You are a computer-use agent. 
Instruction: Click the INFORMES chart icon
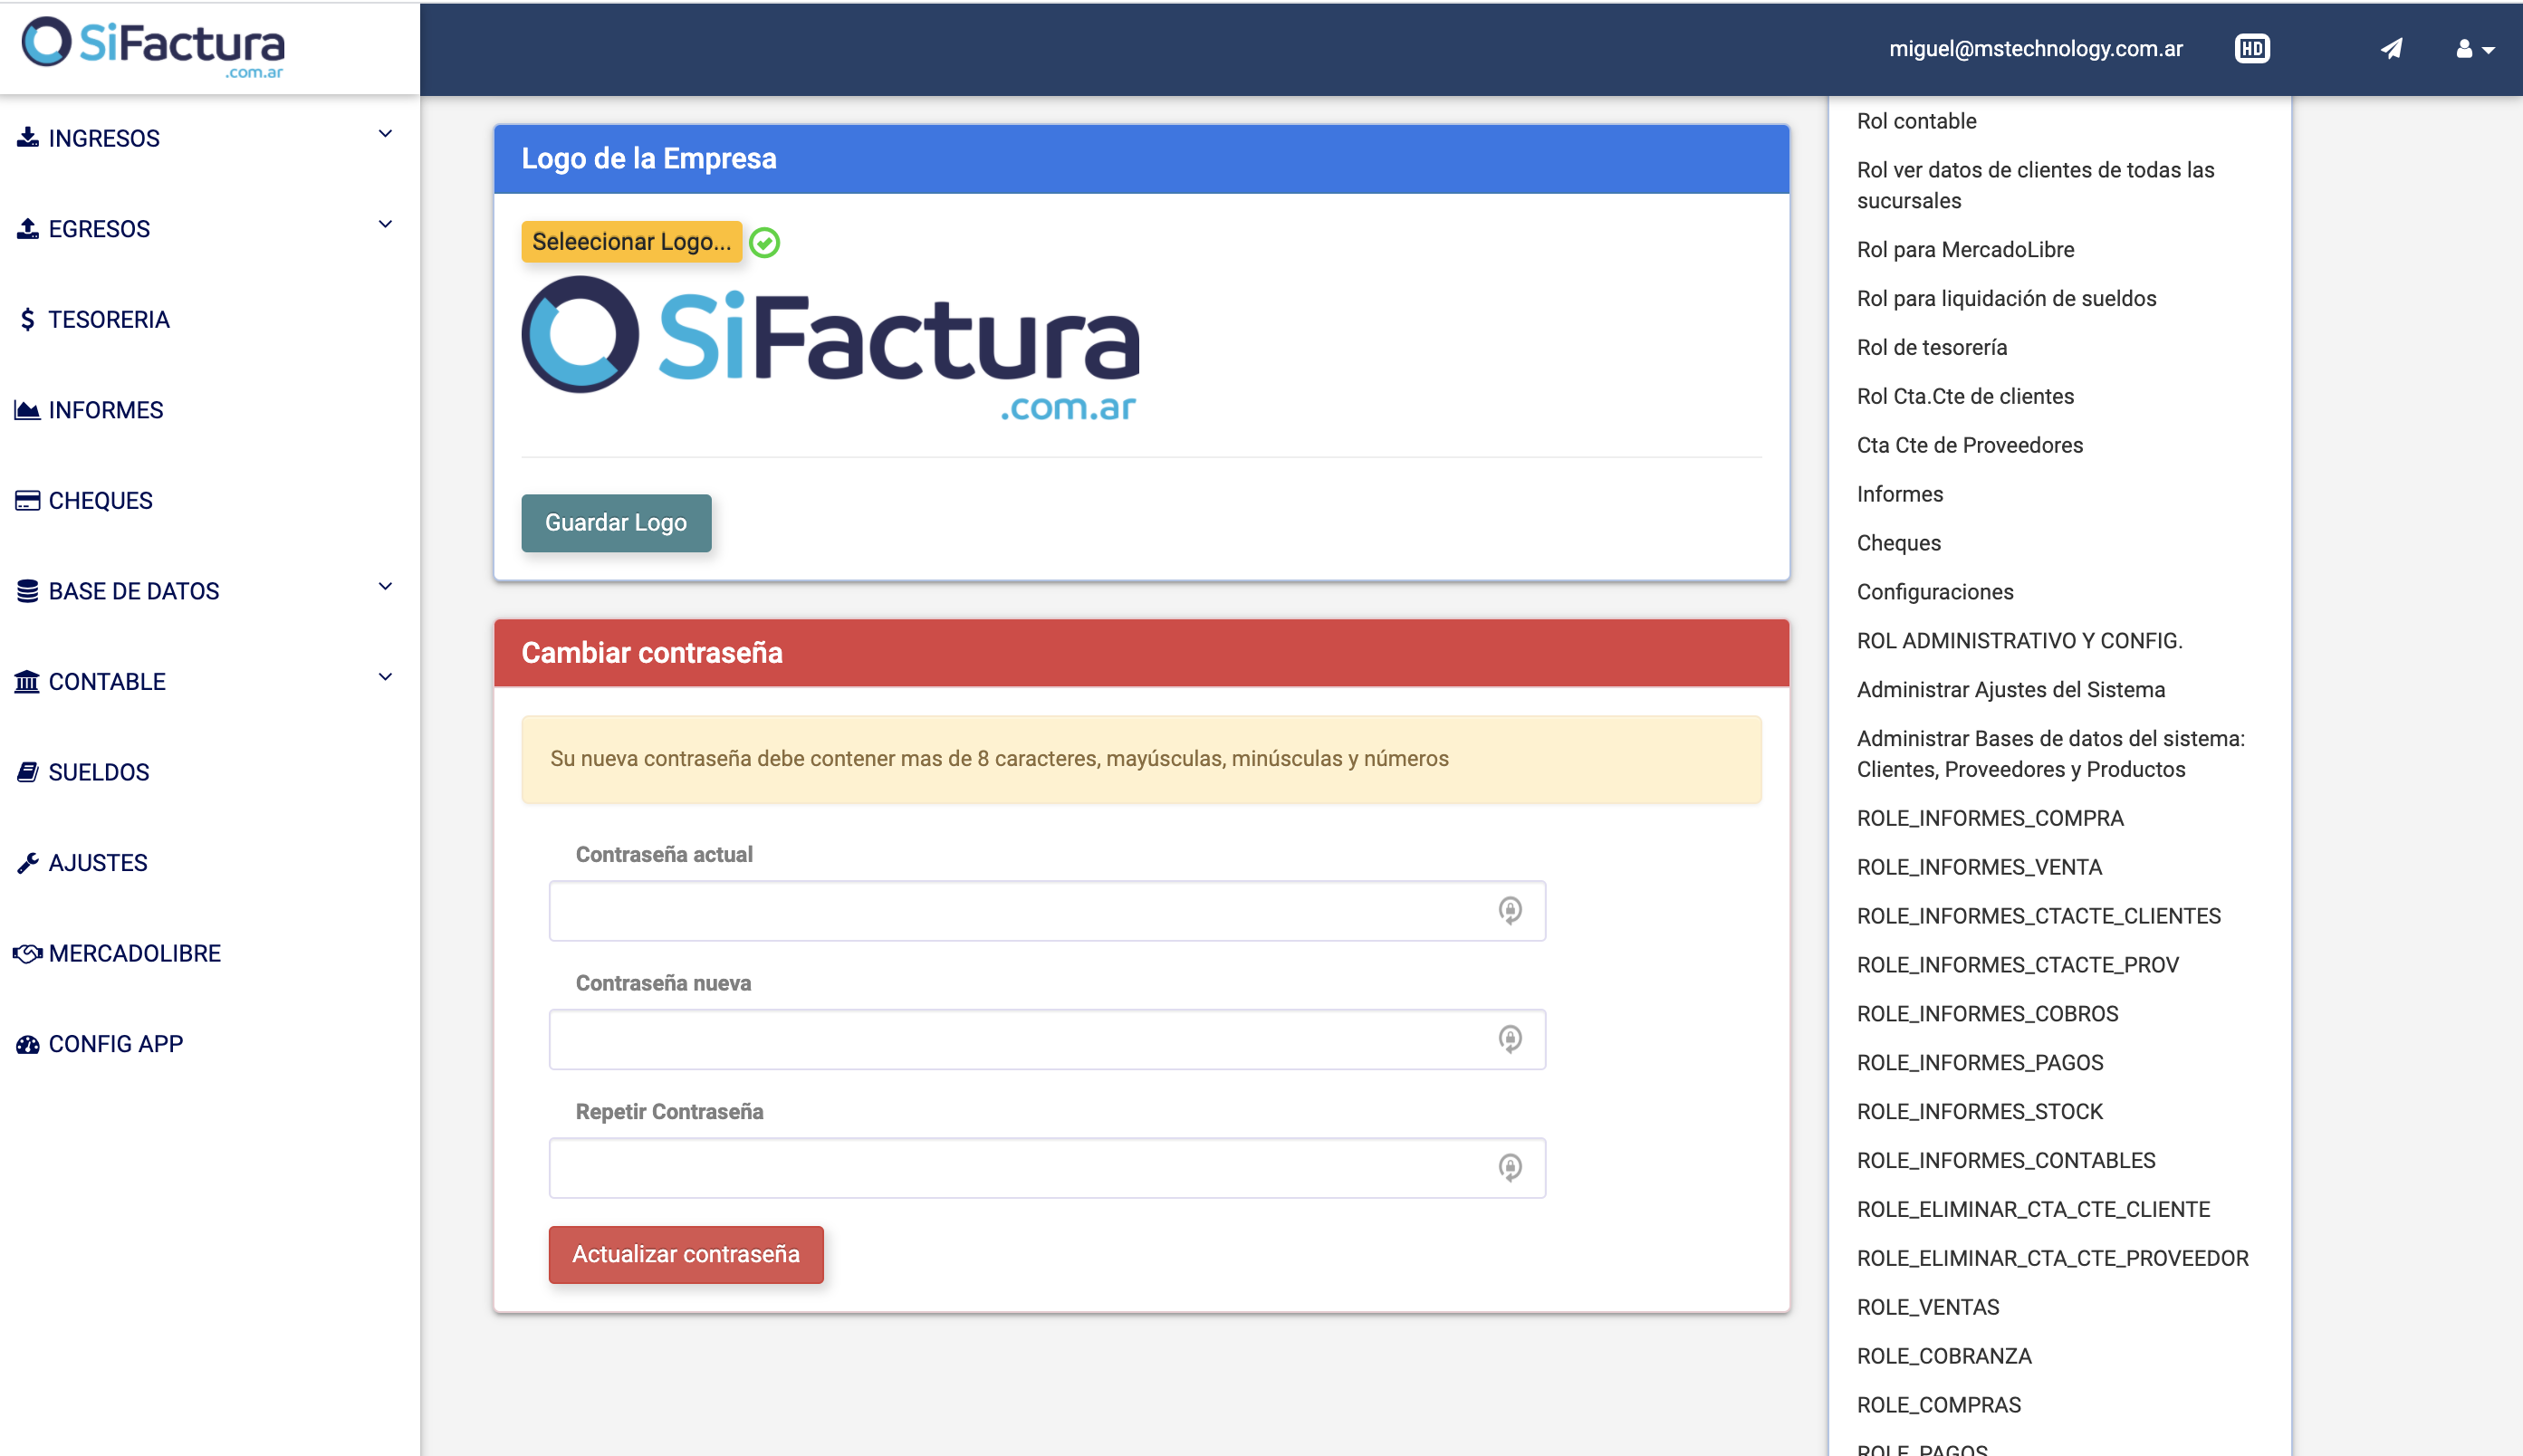pyautogui.click(x=28, y=410)
